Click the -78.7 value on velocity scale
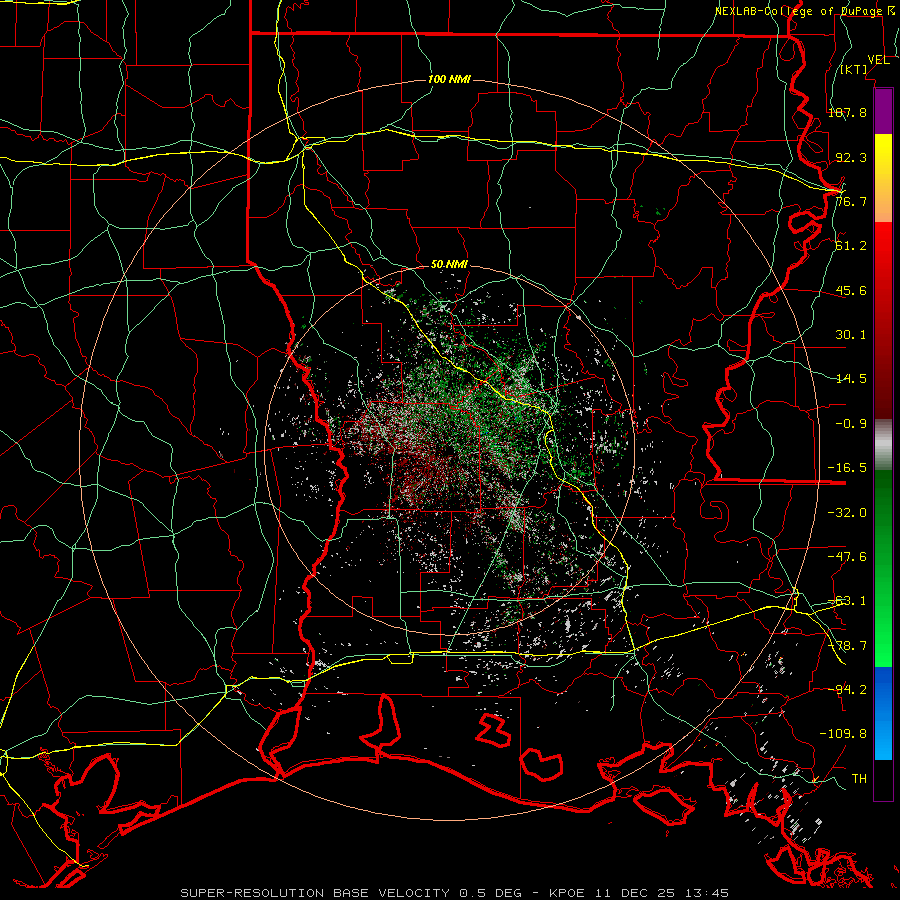This screenshot has height=900, width=900. tap(847, 646)
